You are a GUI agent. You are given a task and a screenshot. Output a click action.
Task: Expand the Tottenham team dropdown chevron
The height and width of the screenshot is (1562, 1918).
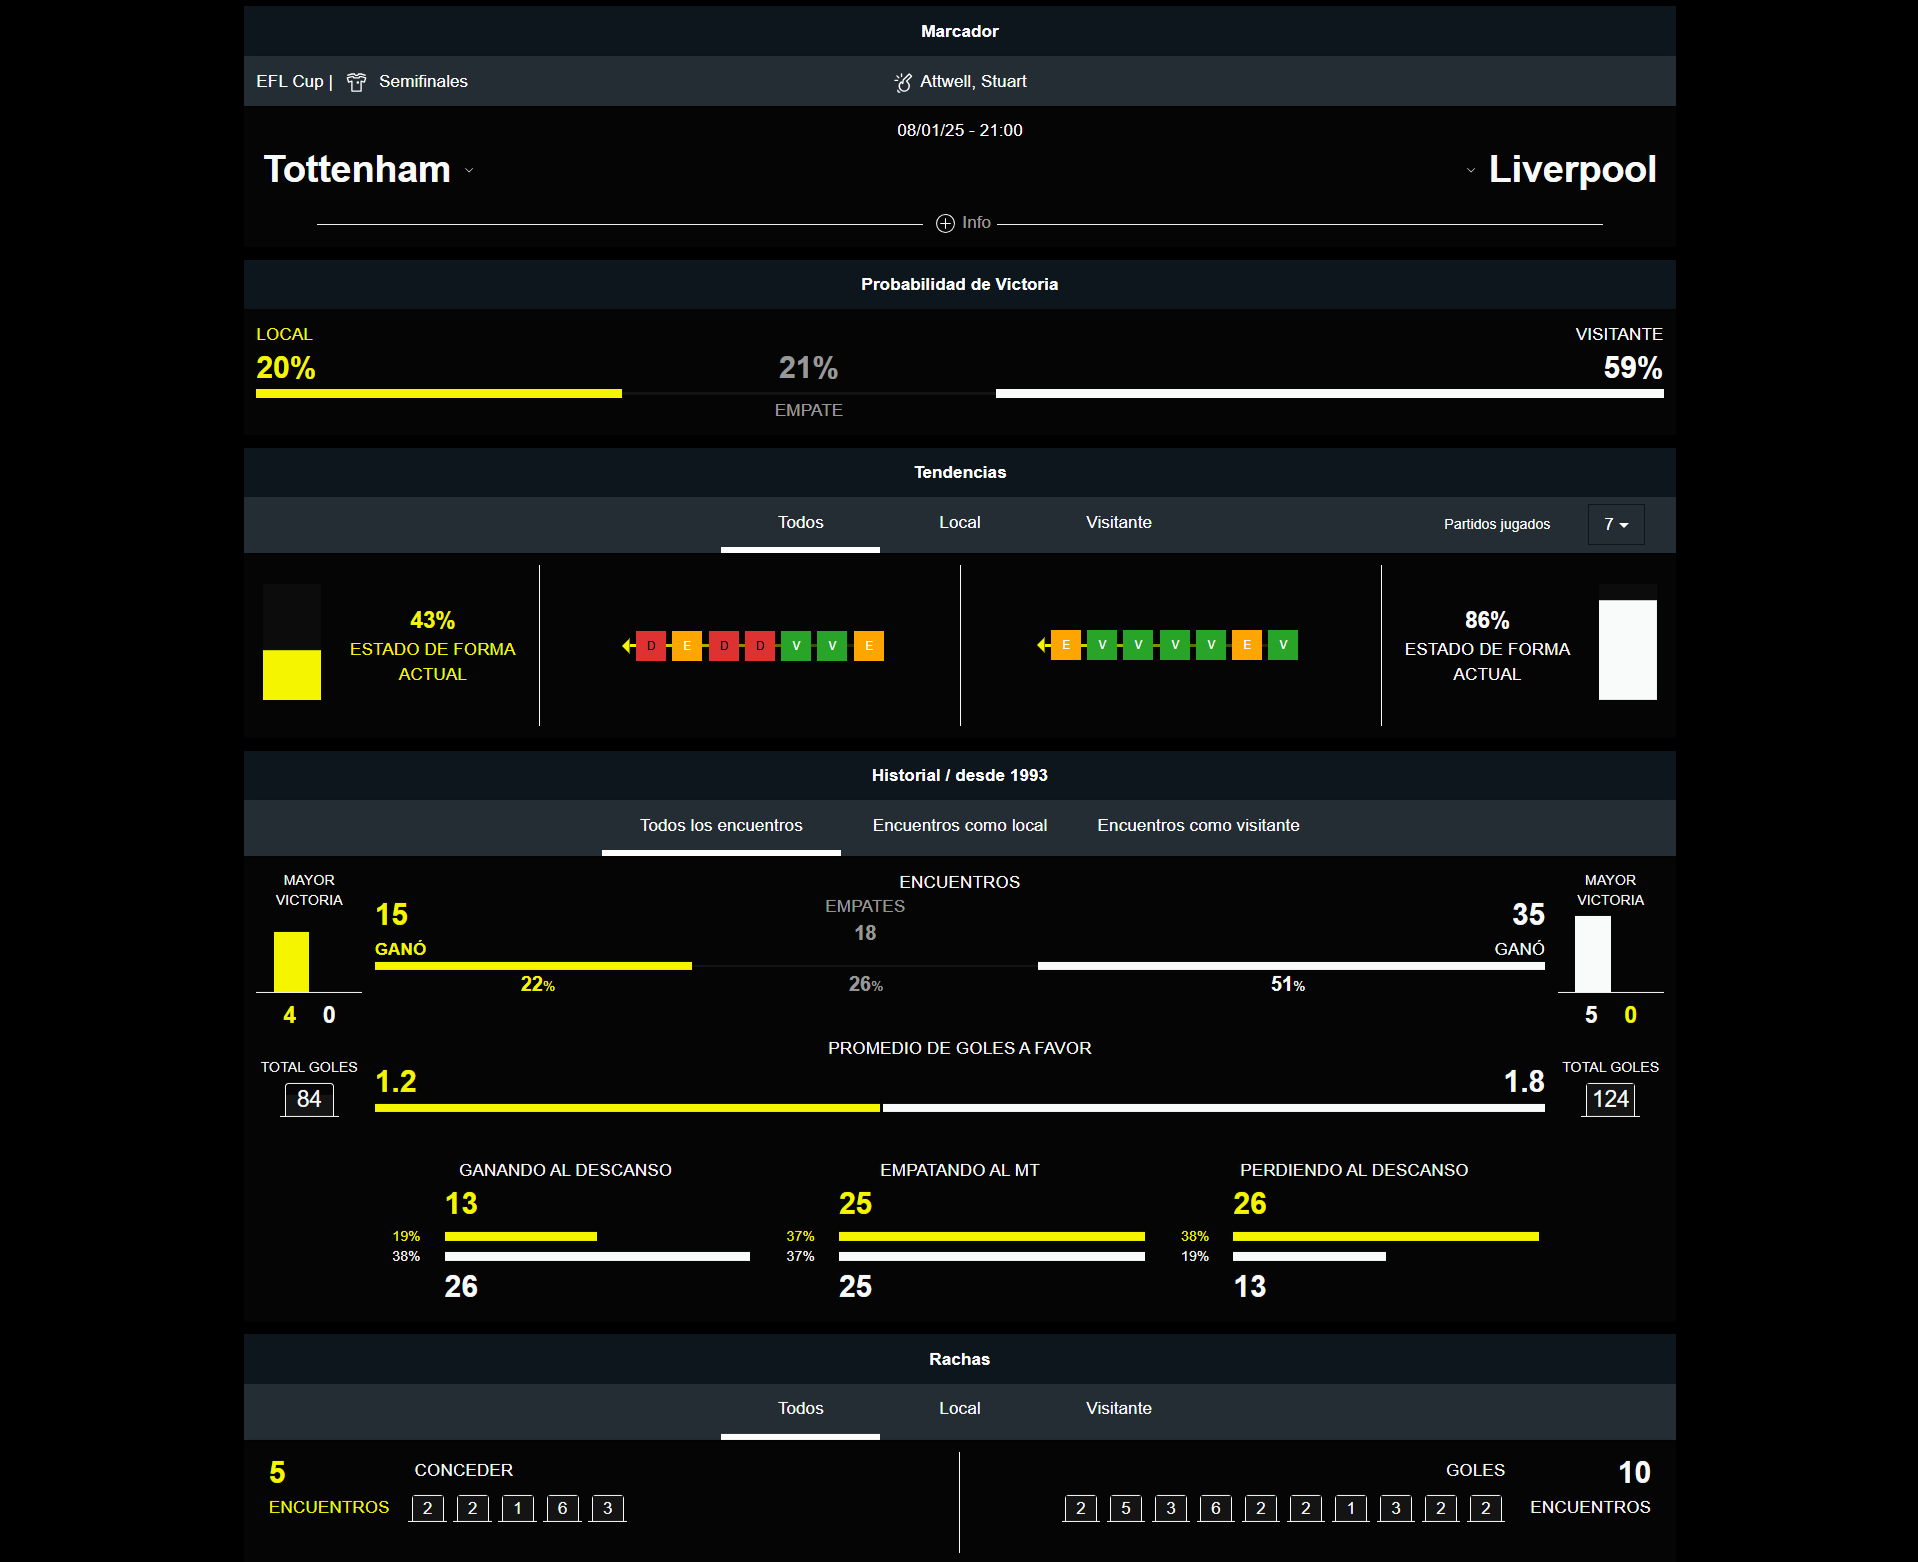(x=469, y=171)
